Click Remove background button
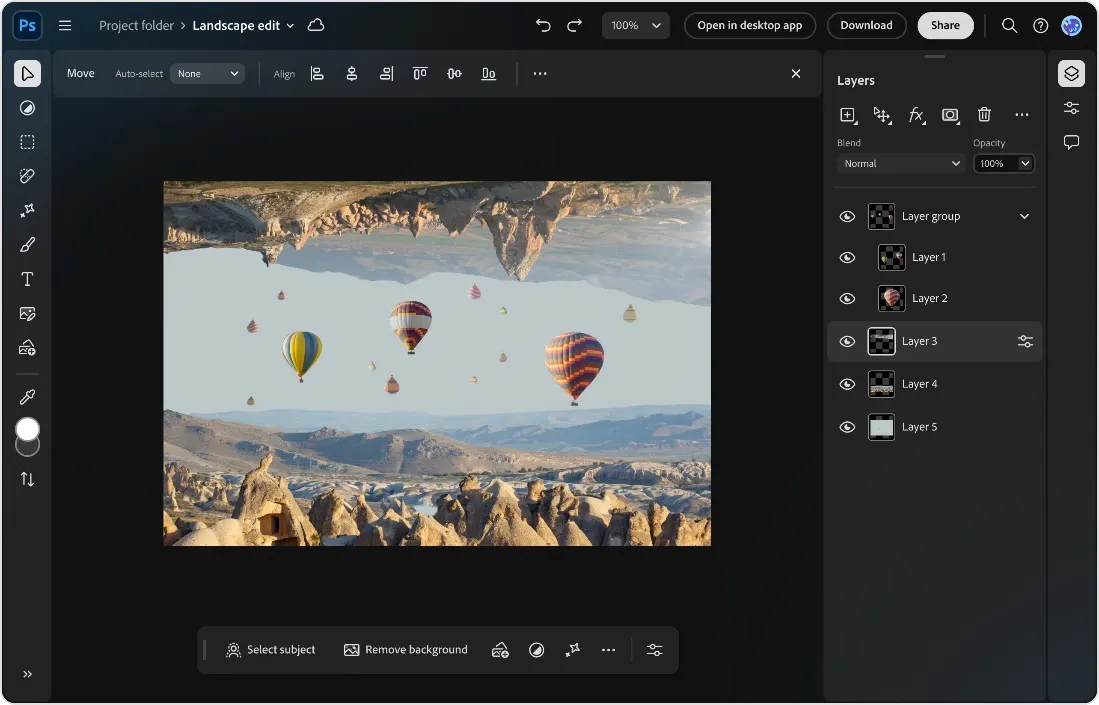This screenshot has width=1099, height=705. coord(406,650)
